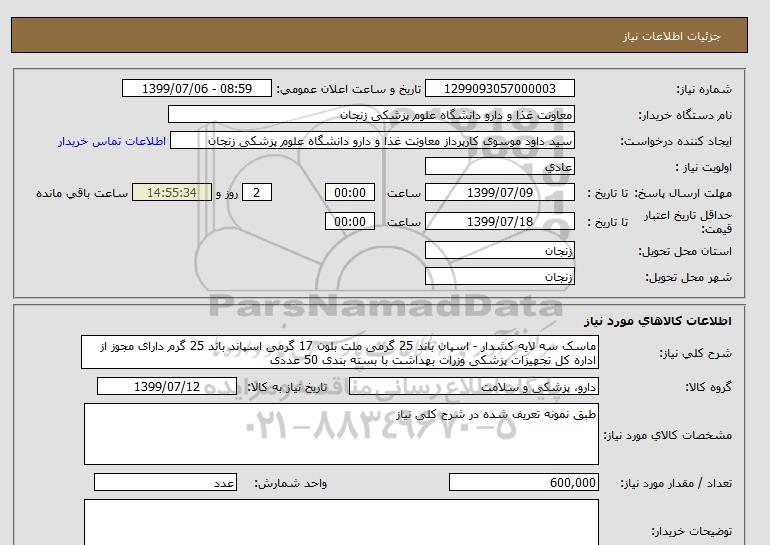Click the label اولویت نیاز

(x=703, y=167)
